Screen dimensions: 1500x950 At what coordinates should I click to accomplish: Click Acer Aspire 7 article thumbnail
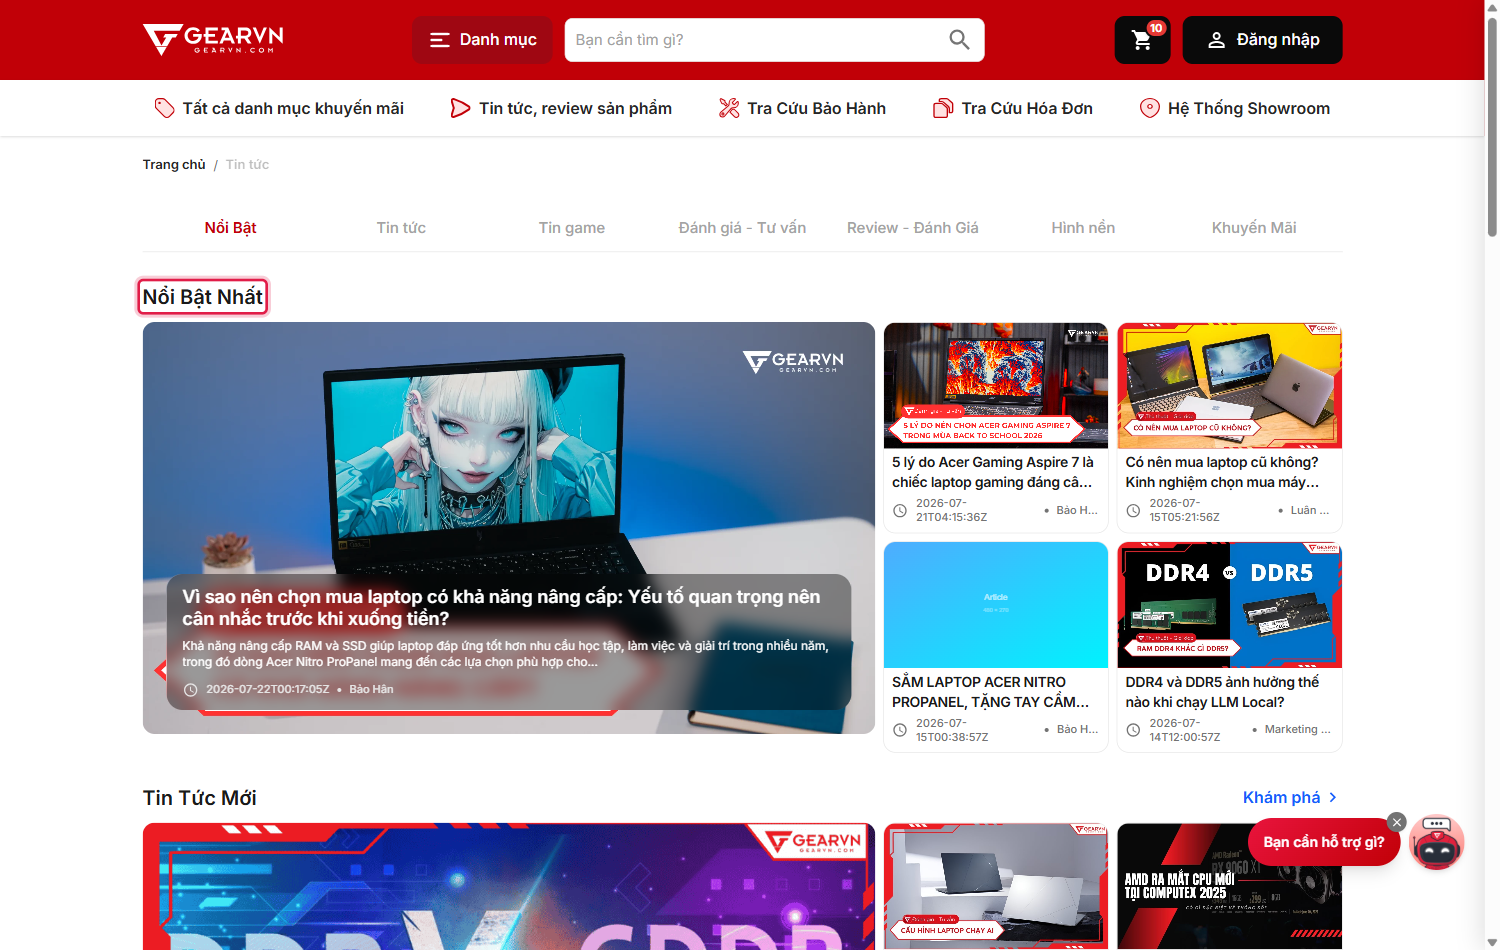[x=996, y=385]
